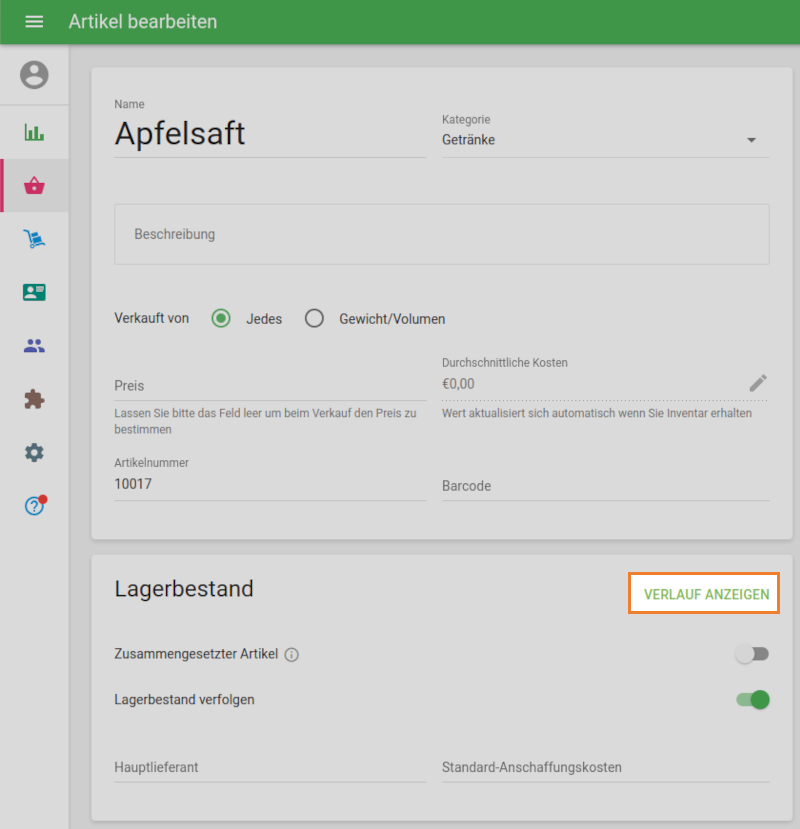Enable the Zusammengesetzter Artikel switch
This screenshot has width=800, height=829.
(752, 654)
